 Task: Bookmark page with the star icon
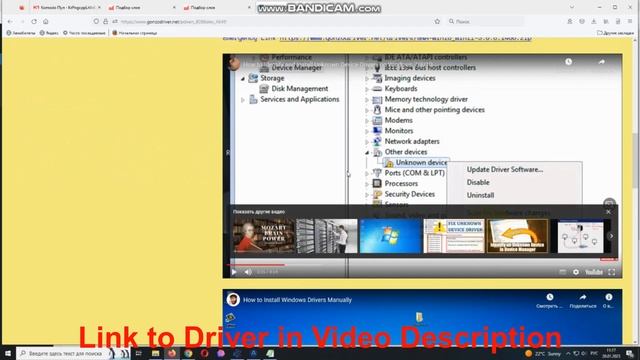point(437,21)
